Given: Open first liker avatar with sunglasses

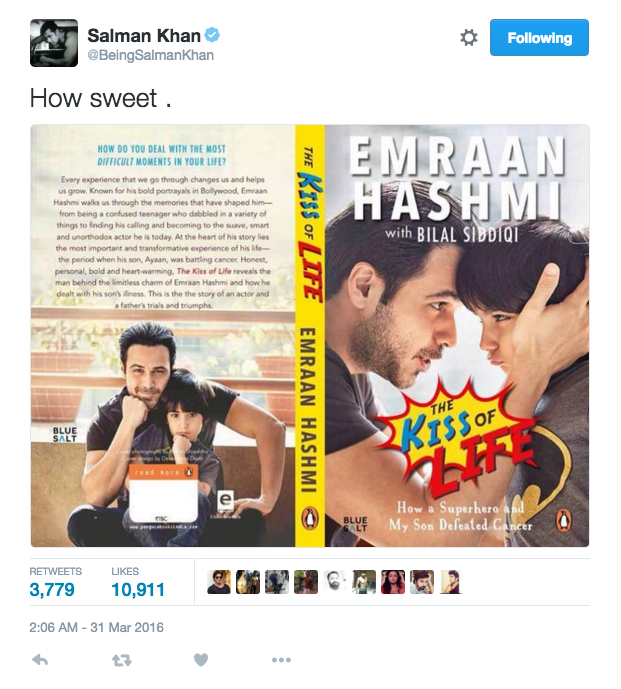Looking at the screenshot, I should [219, 582].
